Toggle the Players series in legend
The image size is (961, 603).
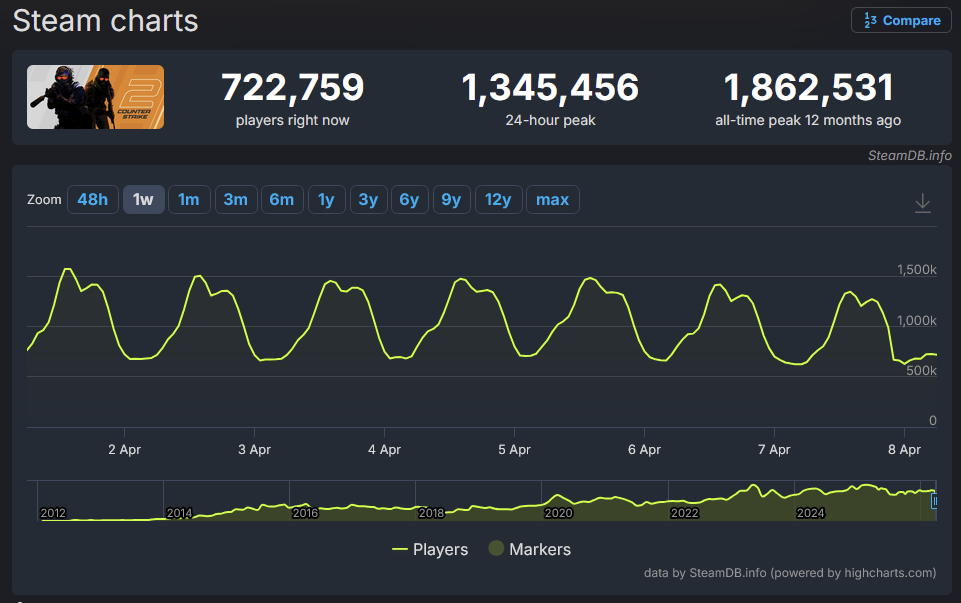[430, 549]
